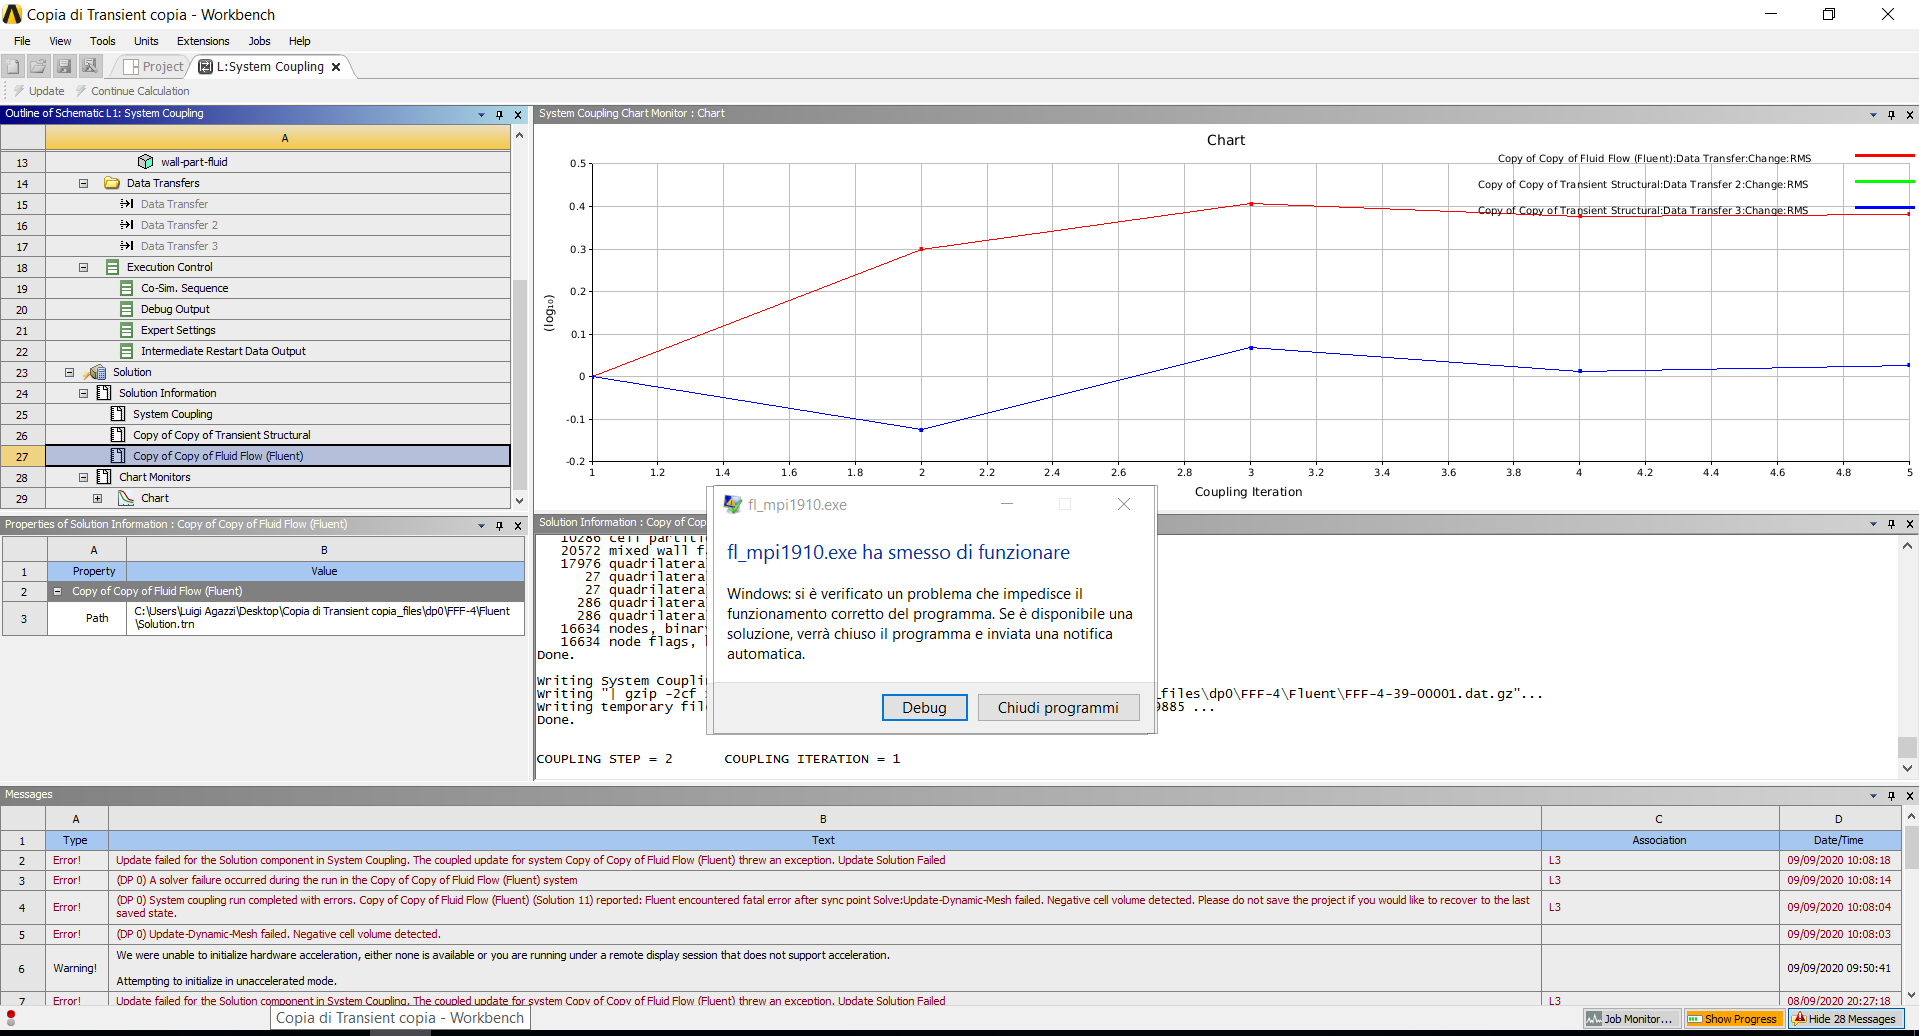
Task: Open the Messages panel dropdown arrow
Action: point(1873,796)
